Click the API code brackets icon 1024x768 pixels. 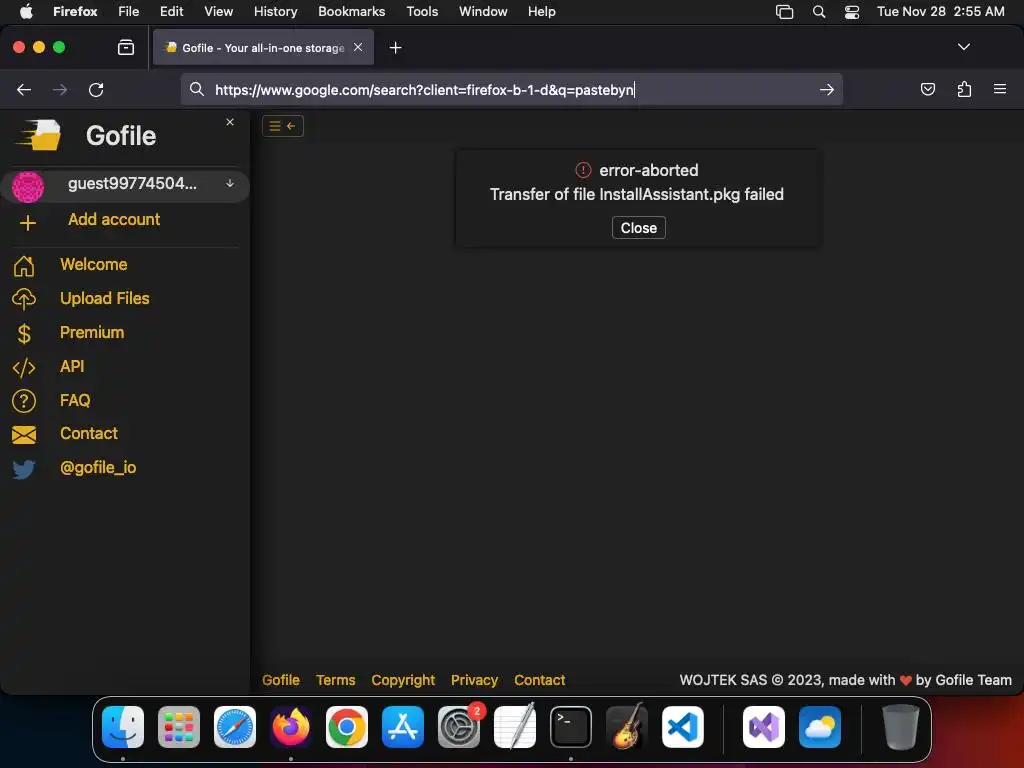point(24,368)
